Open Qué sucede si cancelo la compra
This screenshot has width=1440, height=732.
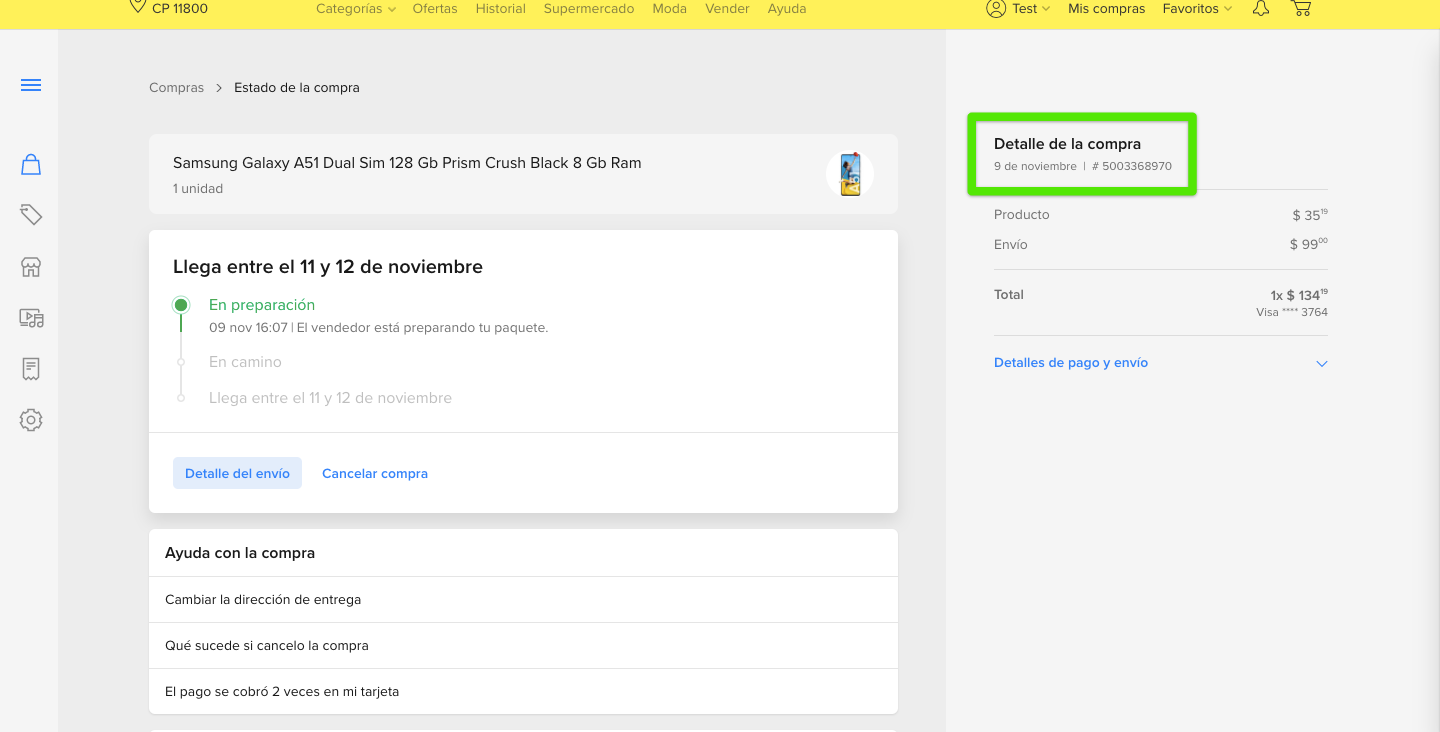(523, 646)
